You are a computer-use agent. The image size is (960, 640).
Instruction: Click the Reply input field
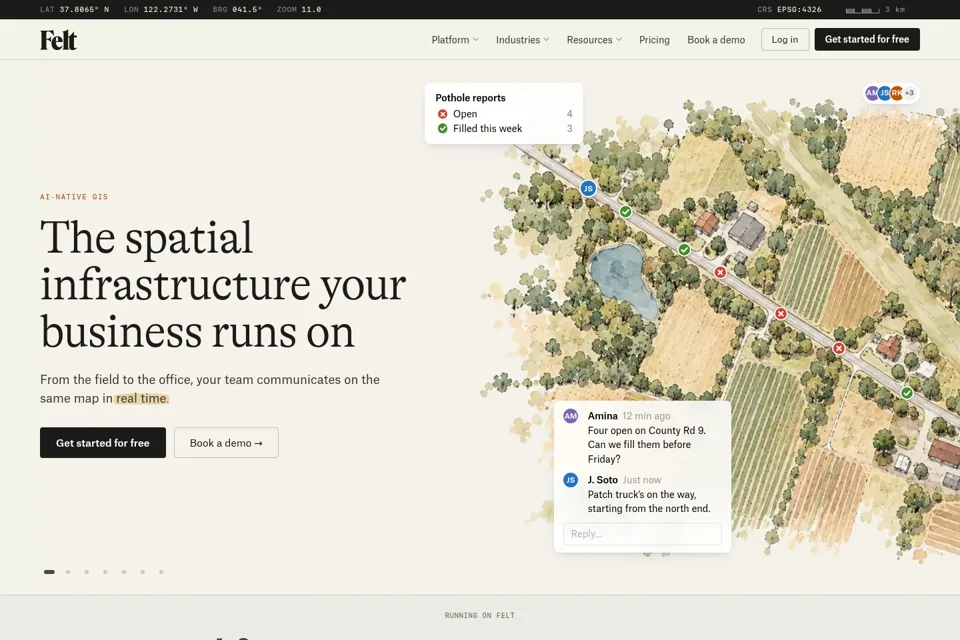pyautogui.click(x=642, y=534)
